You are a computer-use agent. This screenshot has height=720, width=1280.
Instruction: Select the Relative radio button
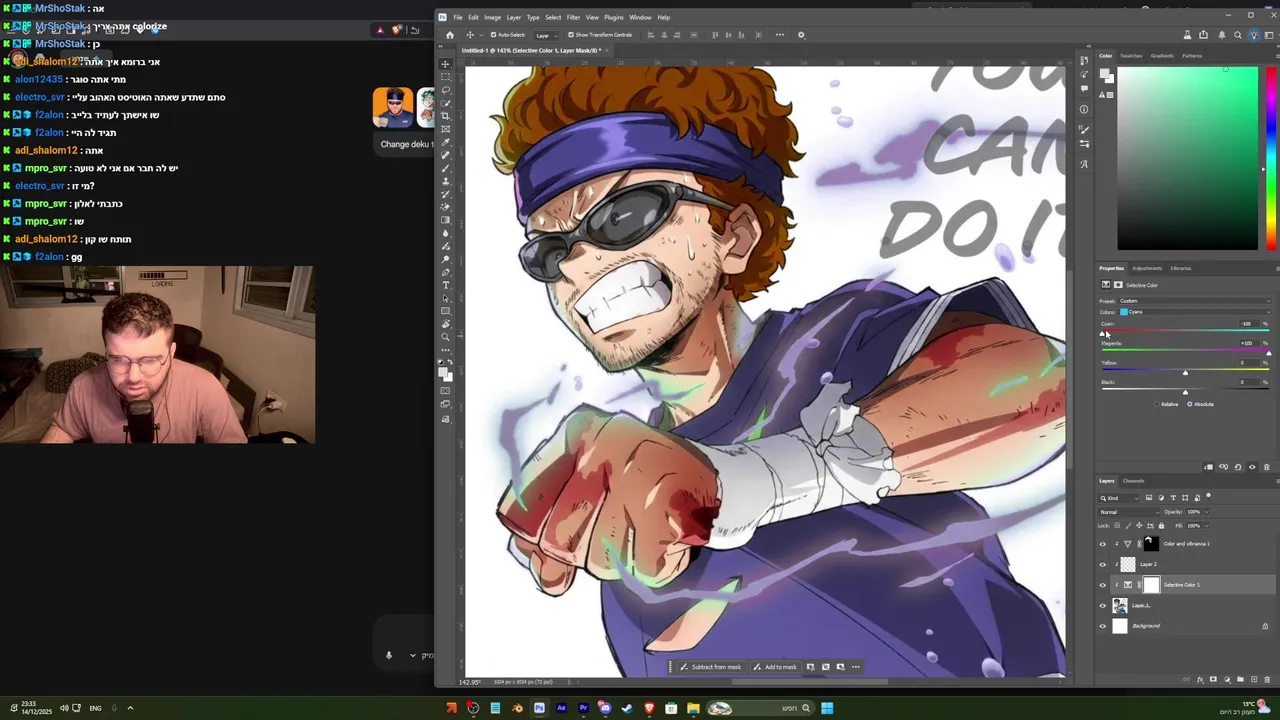tap(1157, 404)
